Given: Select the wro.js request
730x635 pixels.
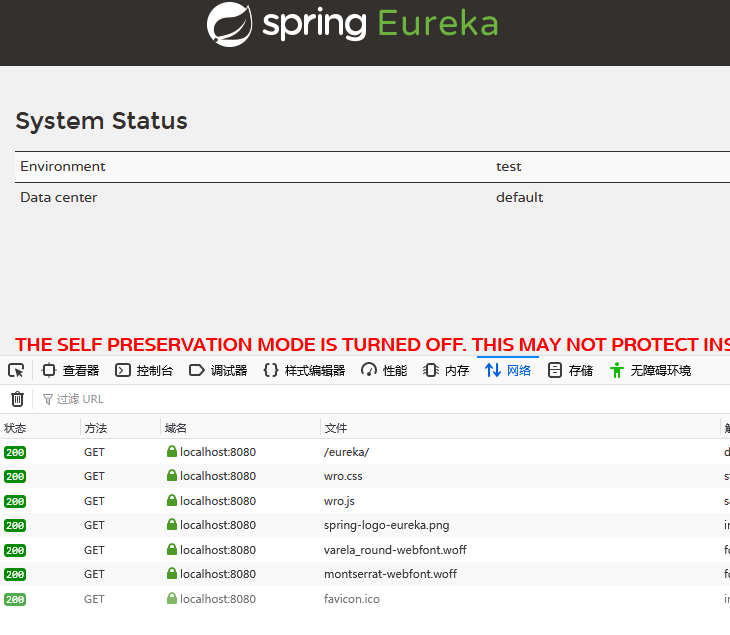Looking at the screenshot, I should click(x=365, y=501).
